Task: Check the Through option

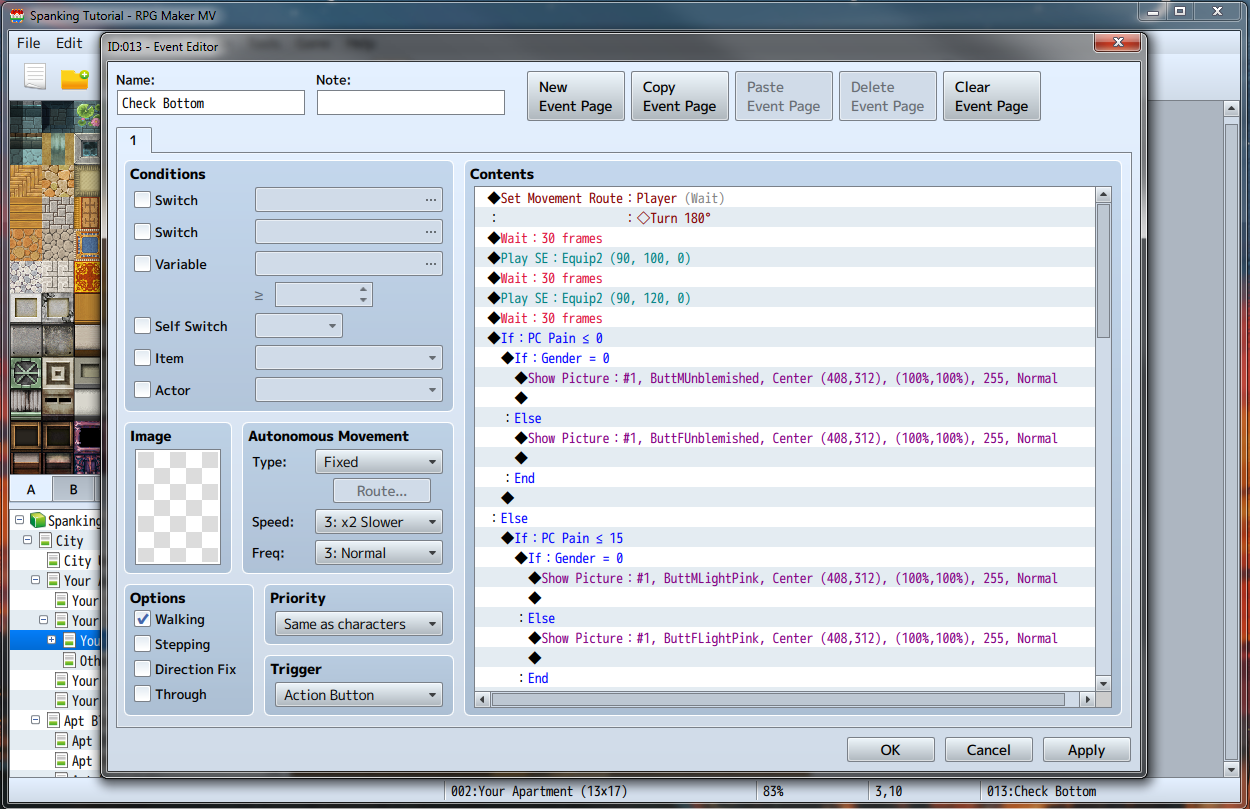Action: (x=143, y=694)
